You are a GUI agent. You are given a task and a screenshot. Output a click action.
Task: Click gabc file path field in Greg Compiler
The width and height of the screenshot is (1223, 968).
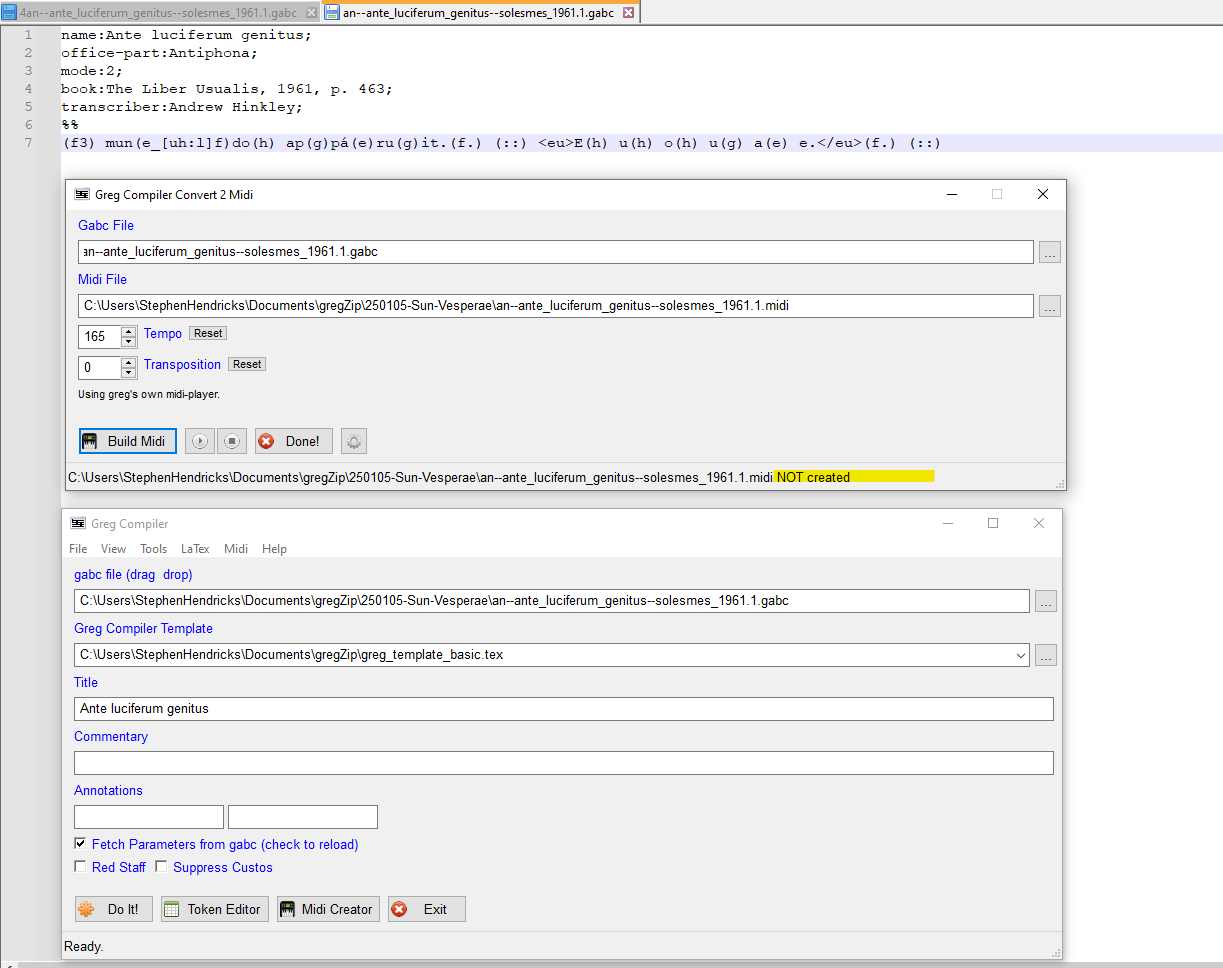552,601
